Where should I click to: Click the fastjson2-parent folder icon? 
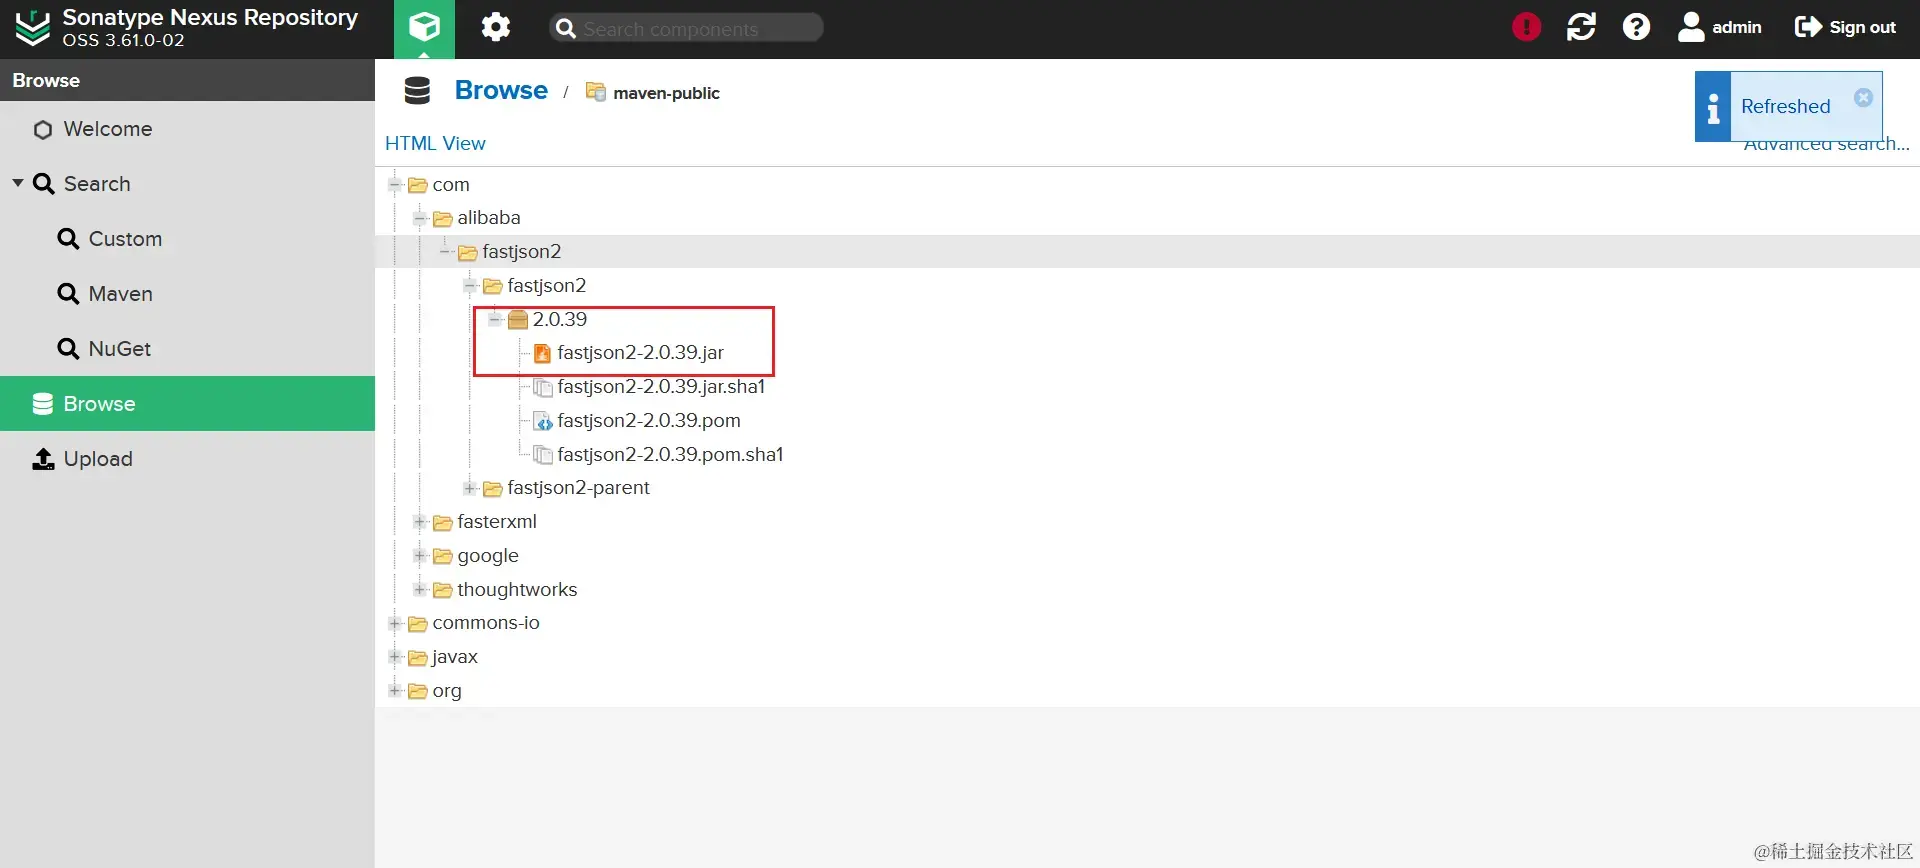click(x=492, y=489)
